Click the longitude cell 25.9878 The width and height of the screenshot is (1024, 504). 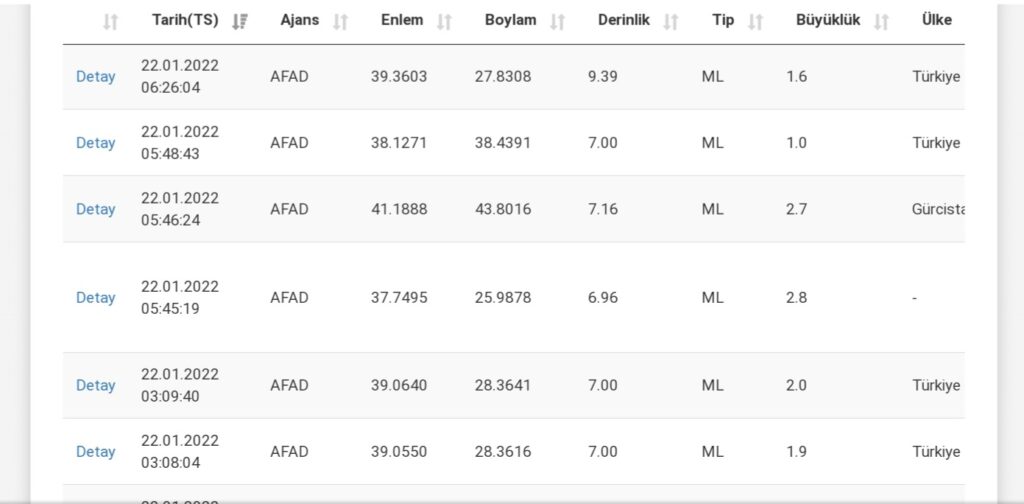click(x=503, y=298)
